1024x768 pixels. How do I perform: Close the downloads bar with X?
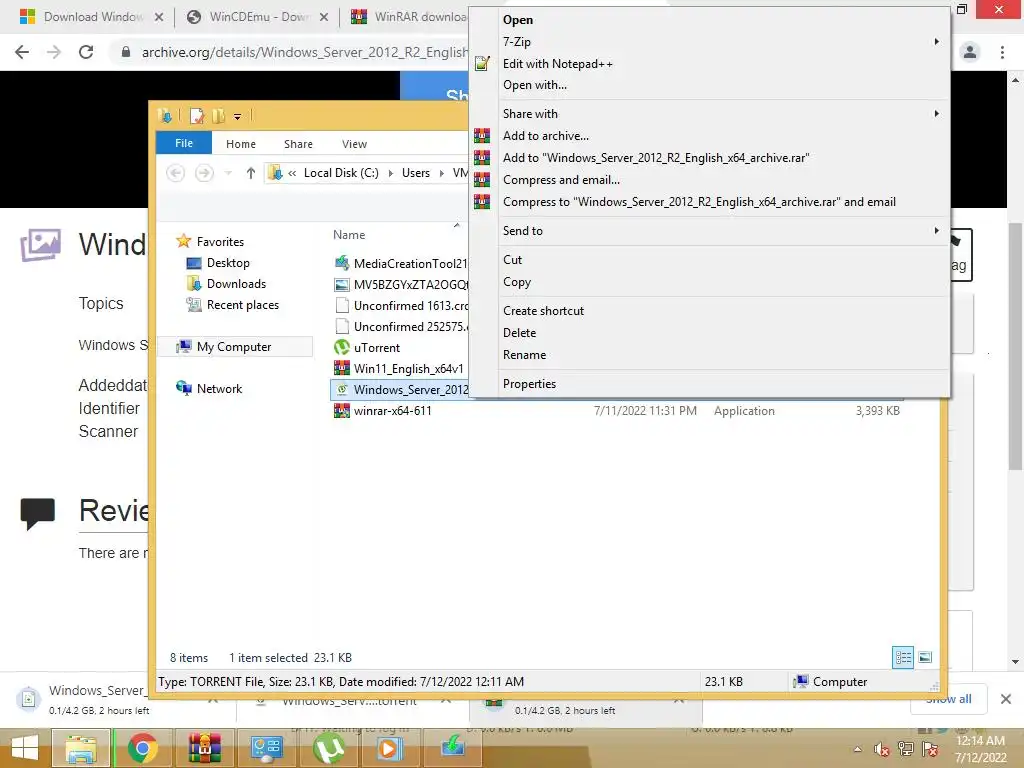point(1006,699)
